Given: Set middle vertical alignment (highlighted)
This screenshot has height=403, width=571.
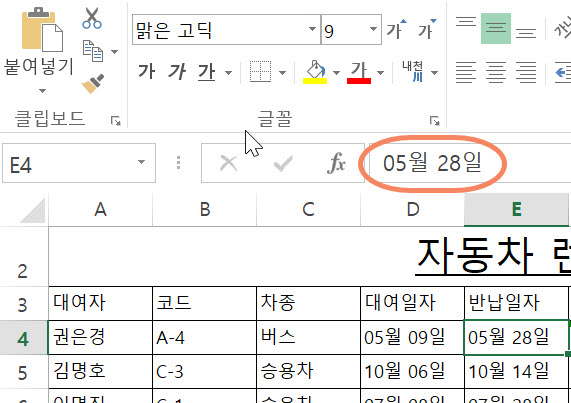Looking at the screenshot, I should click(x=496, y=28).
